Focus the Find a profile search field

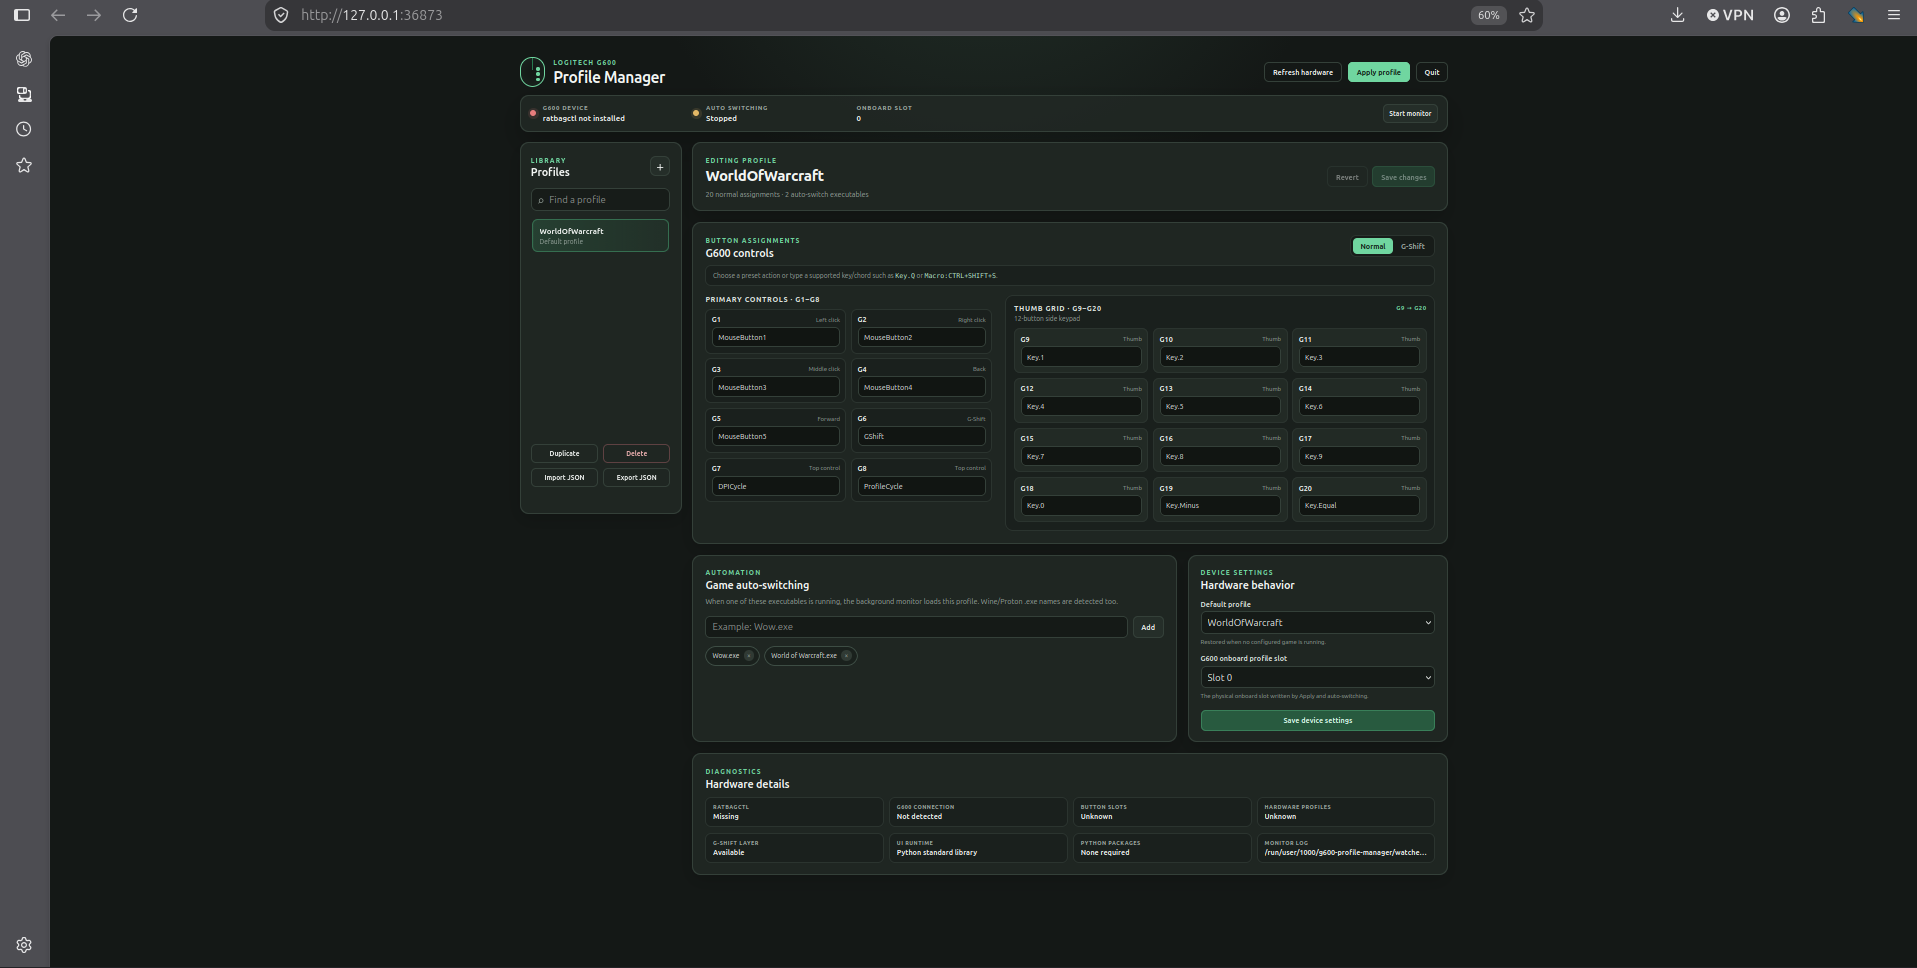600,200
